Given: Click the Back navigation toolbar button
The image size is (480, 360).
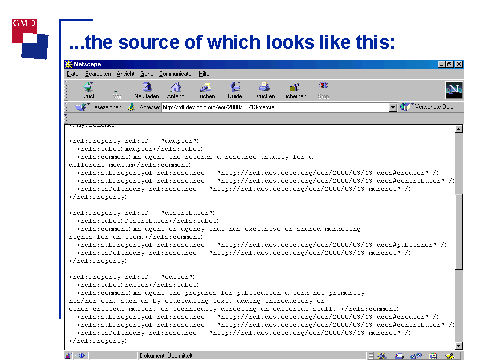Looking at the screenshot, I should coord(88,90).
